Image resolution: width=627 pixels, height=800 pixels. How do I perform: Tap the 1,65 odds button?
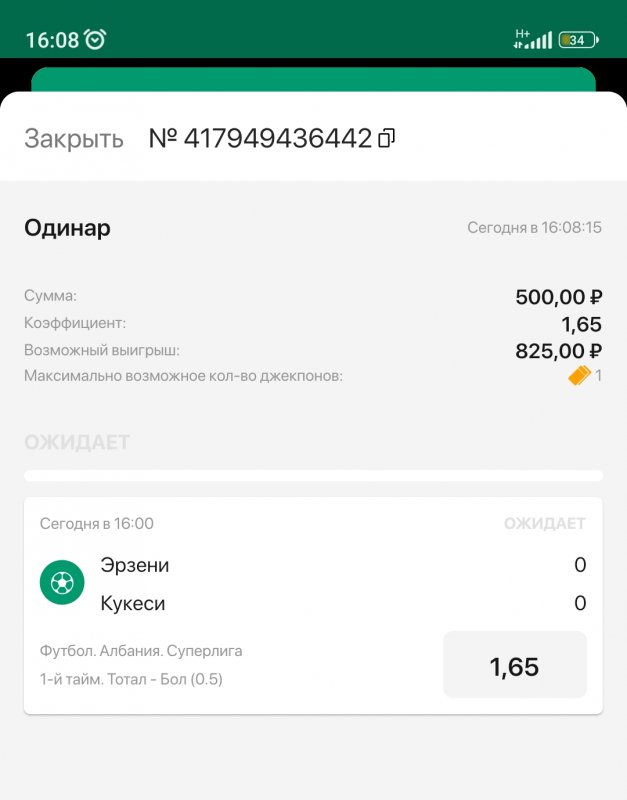point(514,666)
